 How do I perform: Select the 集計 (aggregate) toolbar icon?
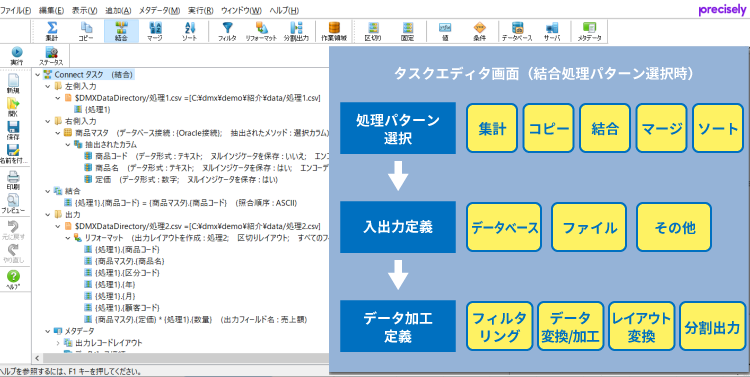coord(52,31)
